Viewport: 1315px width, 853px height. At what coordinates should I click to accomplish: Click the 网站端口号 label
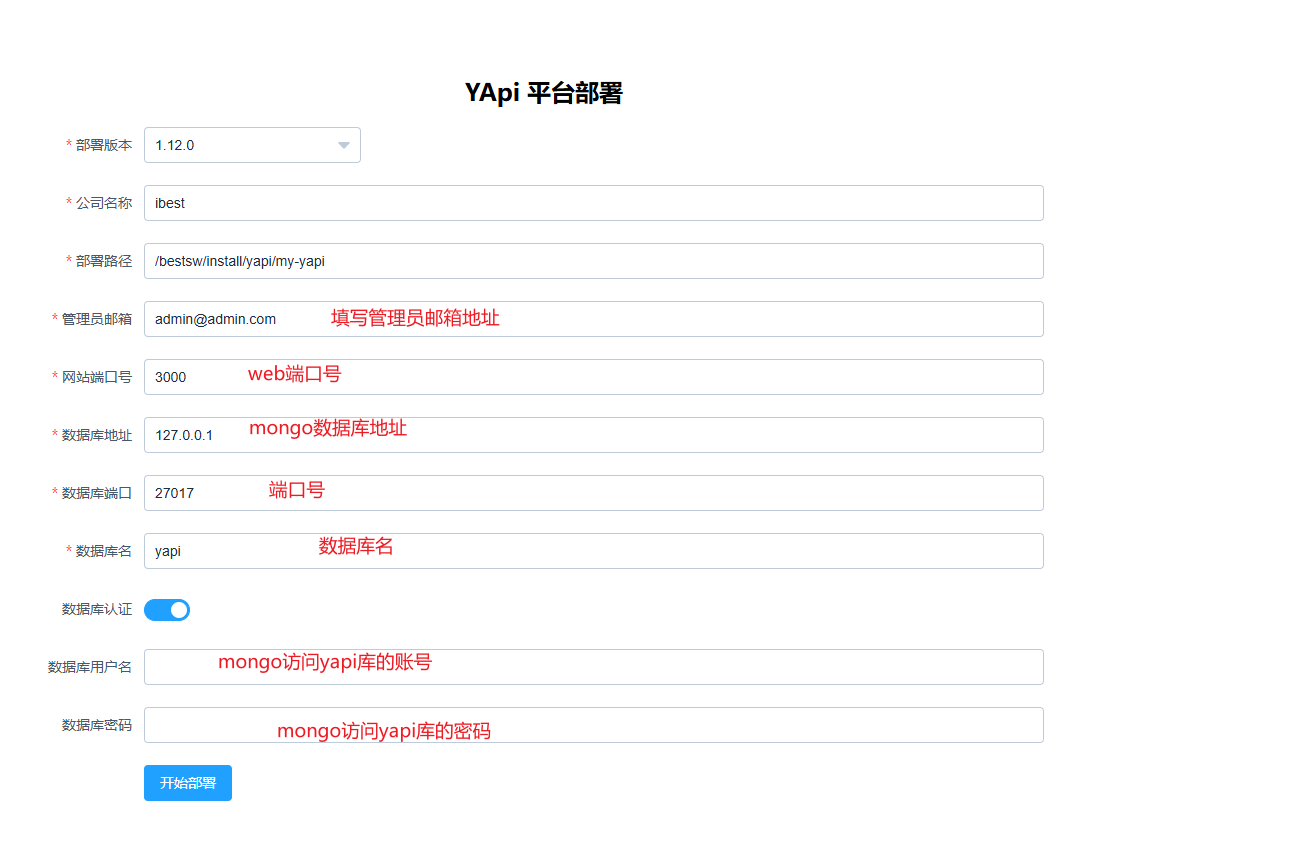pos(97,377)
